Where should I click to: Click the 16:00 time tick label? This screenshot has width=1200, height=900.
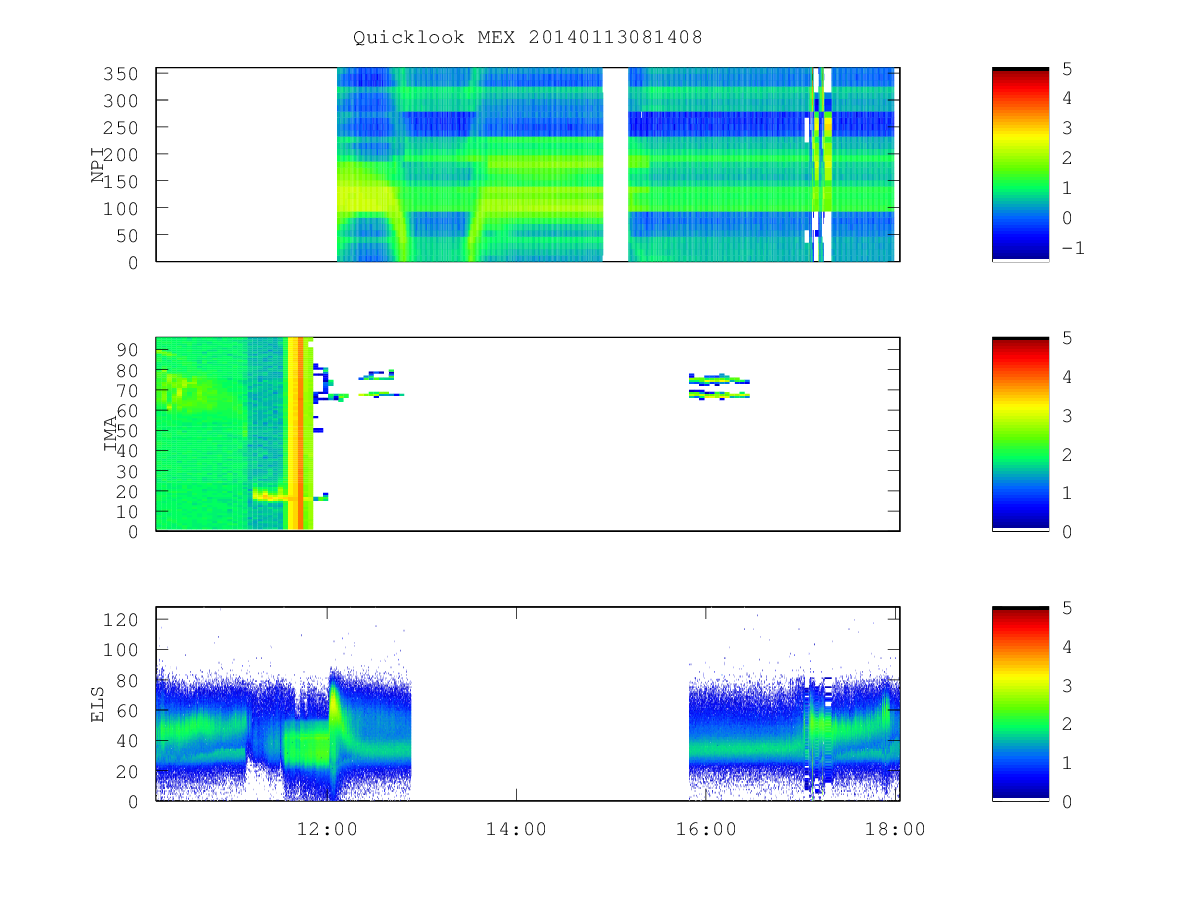coord(706,829)
